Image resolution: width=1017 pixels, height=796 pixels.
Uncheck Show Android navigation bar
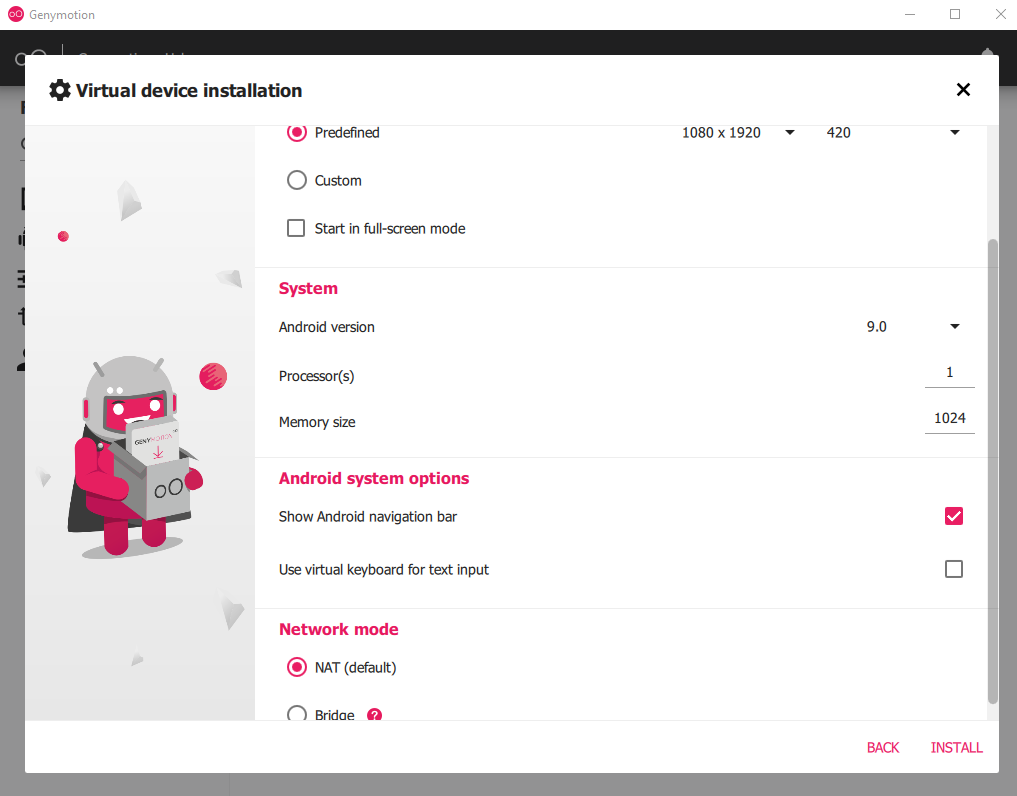pos(953,516)
